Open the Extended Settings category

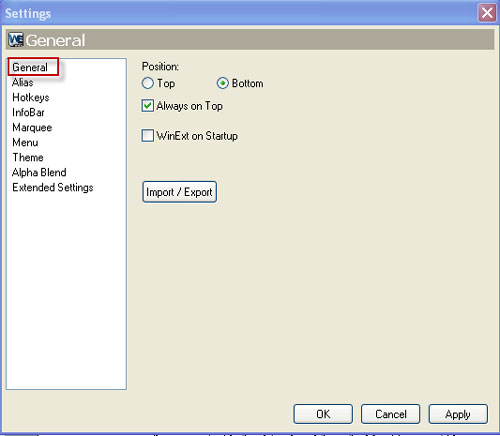[x=53, y=187]
